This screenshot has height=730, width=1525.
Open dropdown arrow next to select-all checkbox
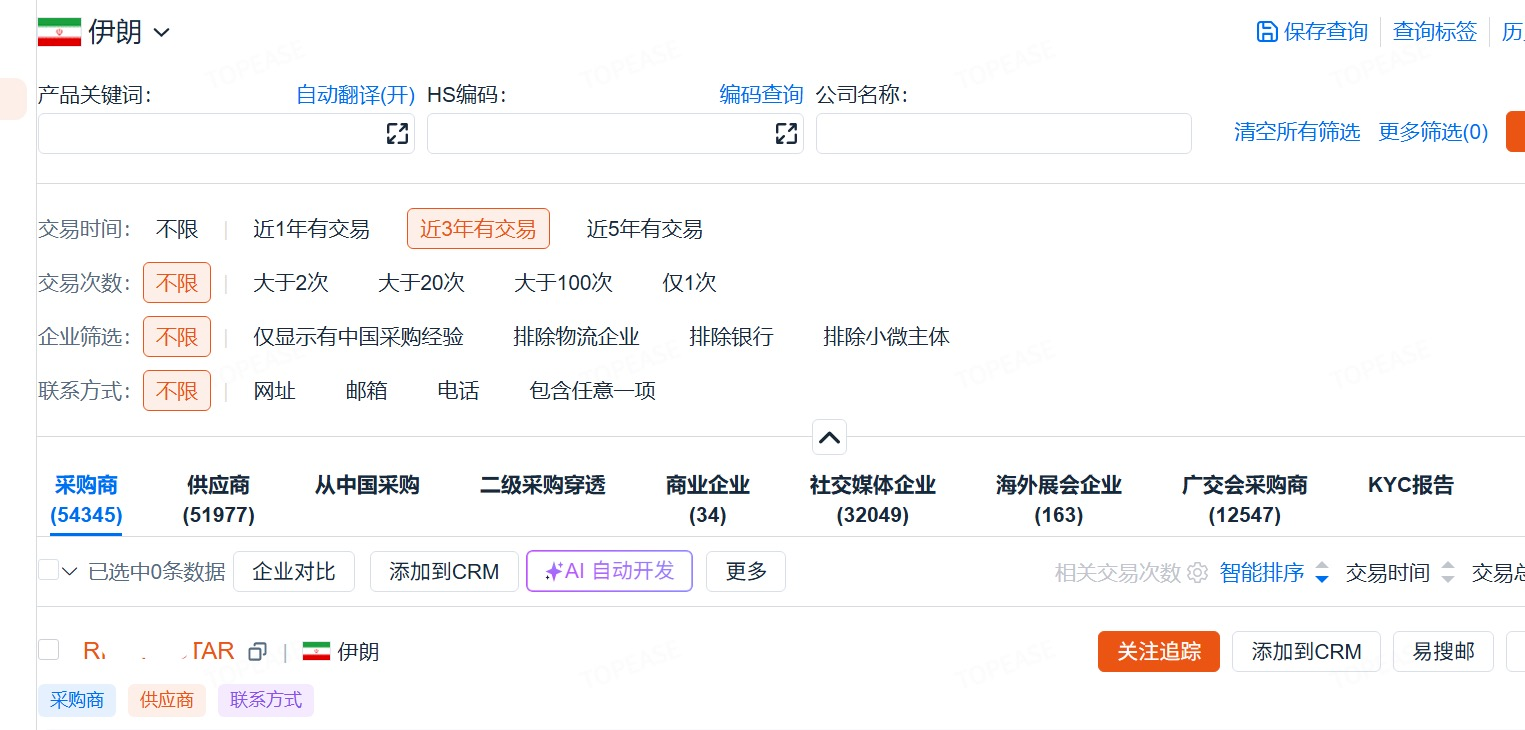(x=70, y=572)
